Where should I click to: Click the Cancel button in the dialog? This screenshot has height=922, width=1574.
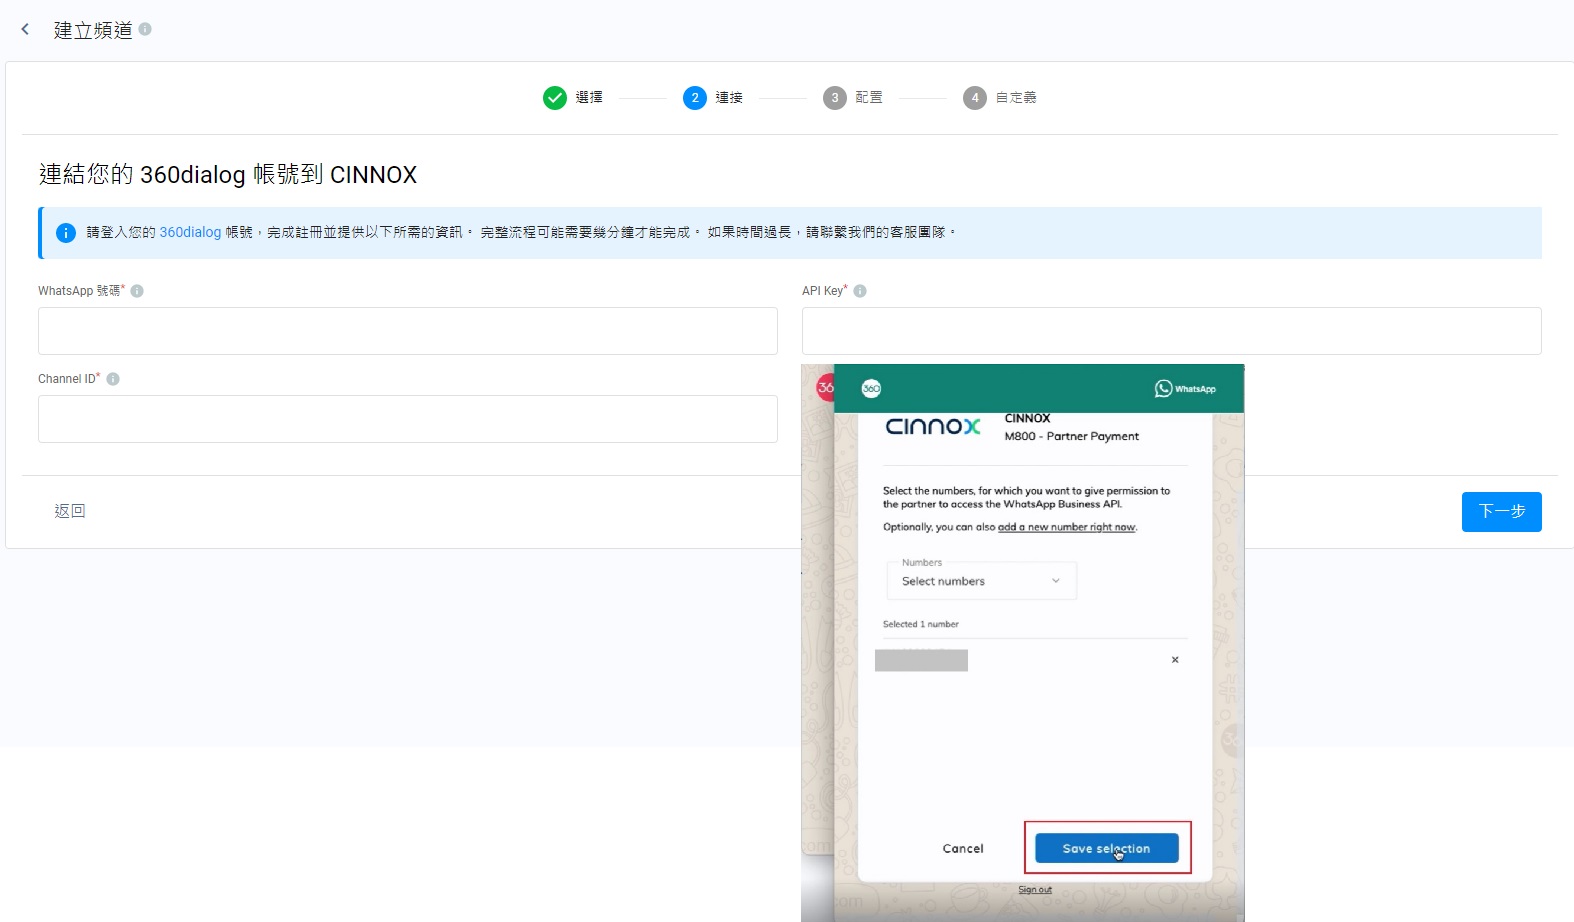pyautogui.click(x=963, y=848)
